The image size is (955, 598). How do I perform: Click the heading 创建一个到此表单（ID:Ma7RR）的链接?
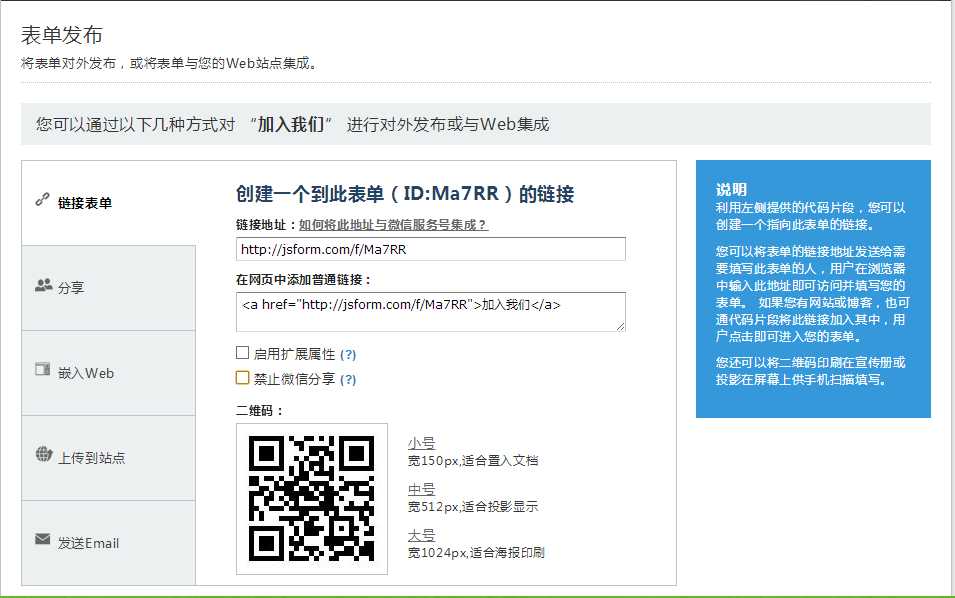coord(405,194)
